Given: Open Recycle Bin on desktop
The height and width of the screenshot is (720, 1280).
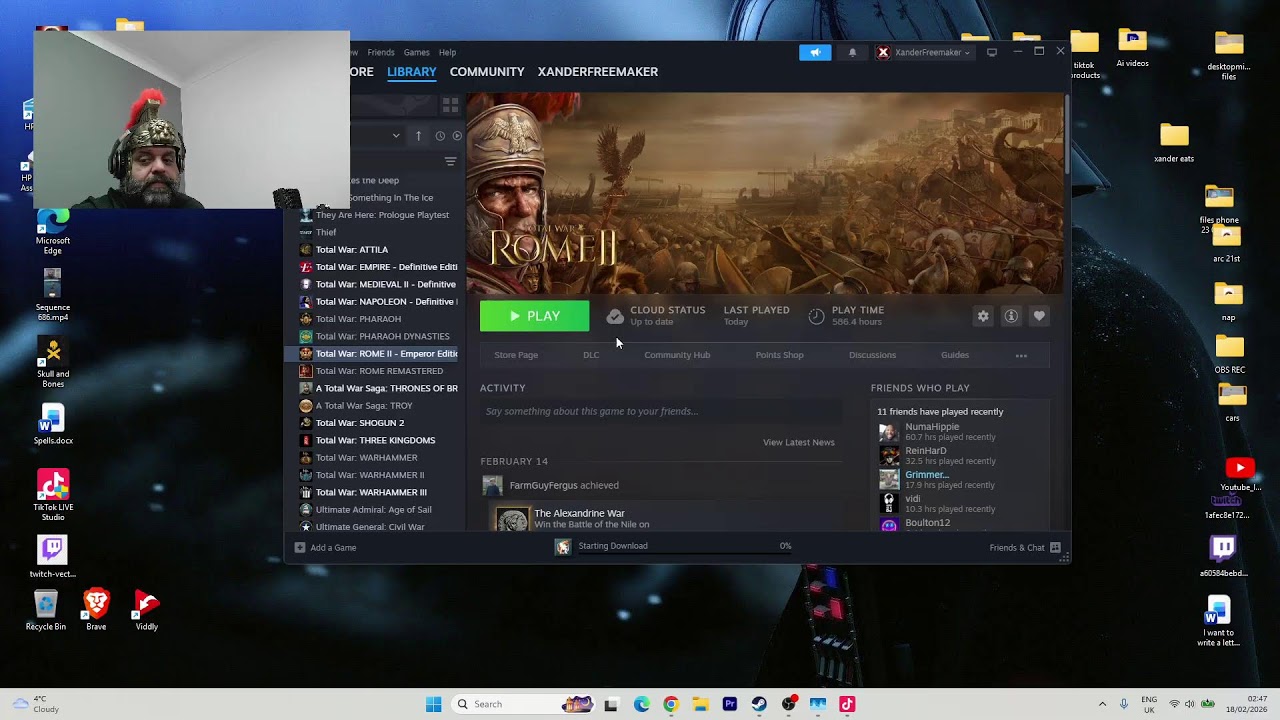Looking at the screenshot, I should (x=46, y=610).
